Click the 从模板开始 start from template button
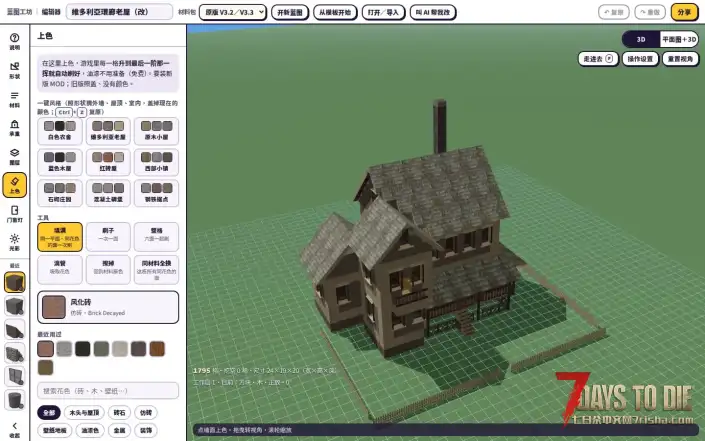This screenshot has height=441, width=705. point(335,12)
